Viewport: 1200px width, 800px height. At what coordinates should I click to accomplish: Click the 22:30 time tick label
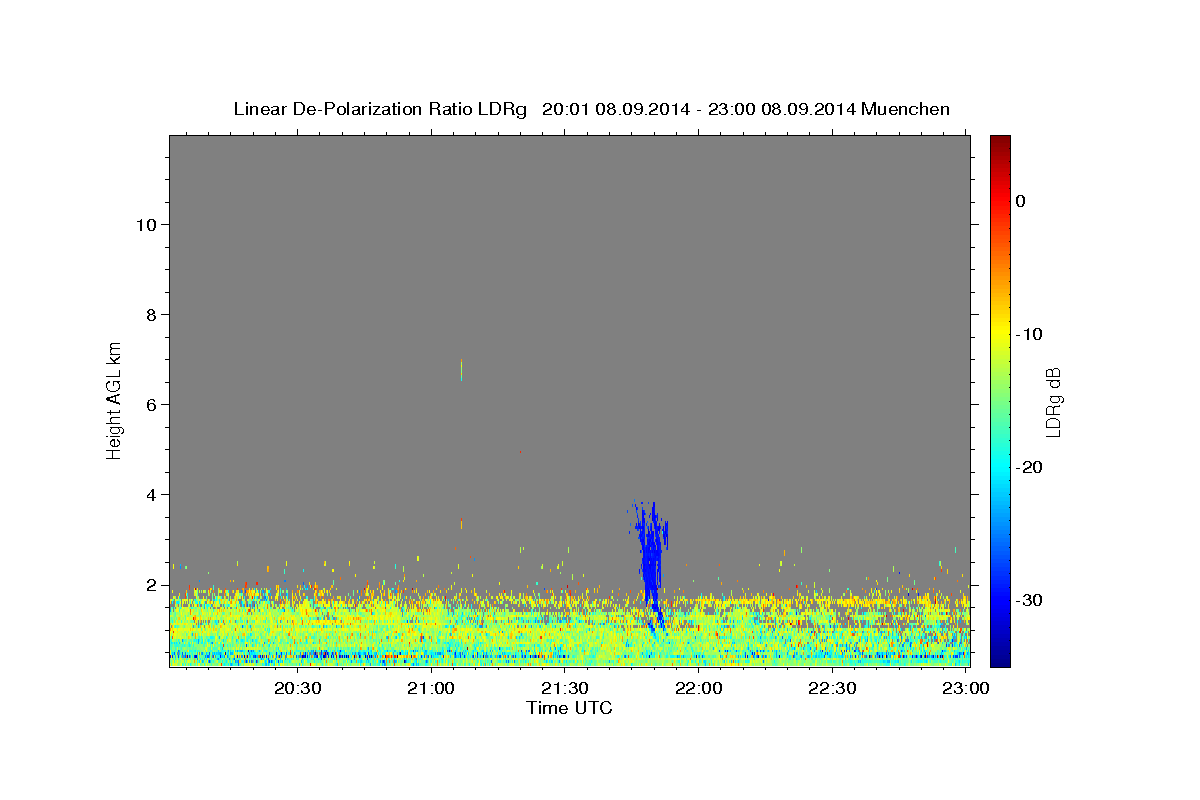pos(833,688)
